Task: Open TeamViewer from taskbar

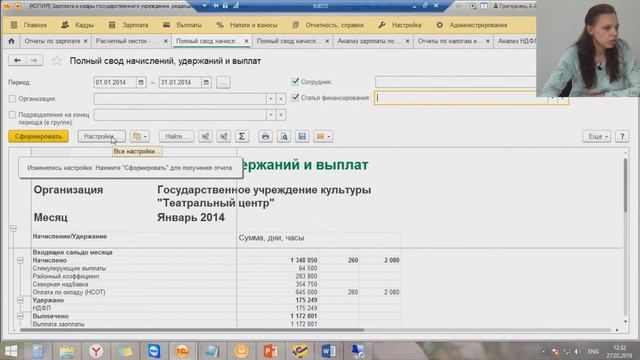Action: [154, 351]
